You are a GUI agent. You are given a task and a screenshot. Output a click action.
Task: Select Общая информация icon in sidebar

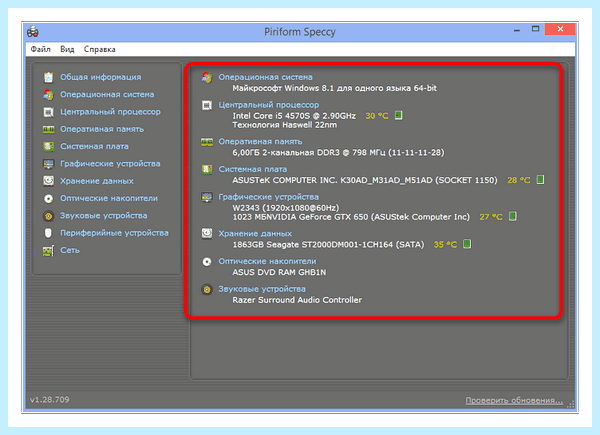coord(48,77)
